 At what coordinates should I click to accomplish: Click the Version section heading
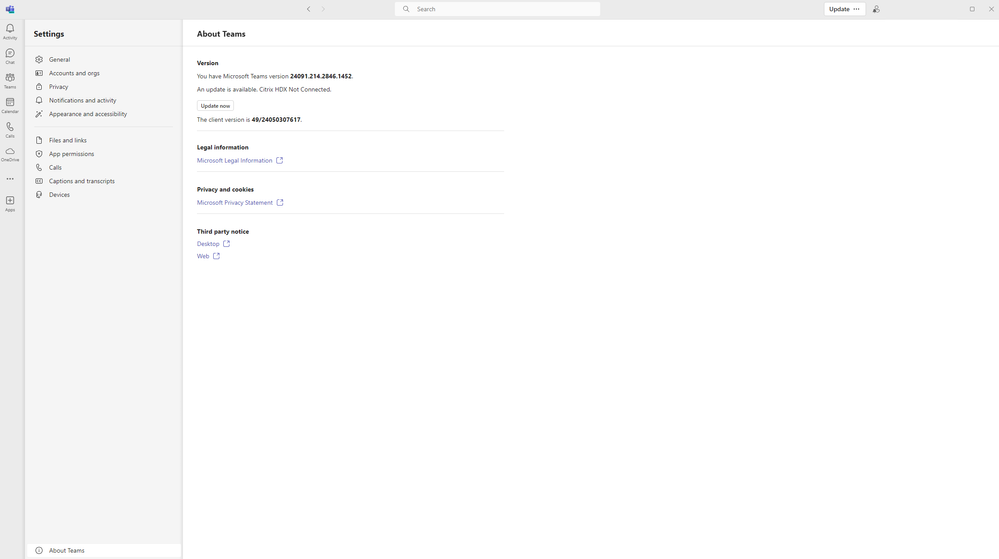click(208, 63)
